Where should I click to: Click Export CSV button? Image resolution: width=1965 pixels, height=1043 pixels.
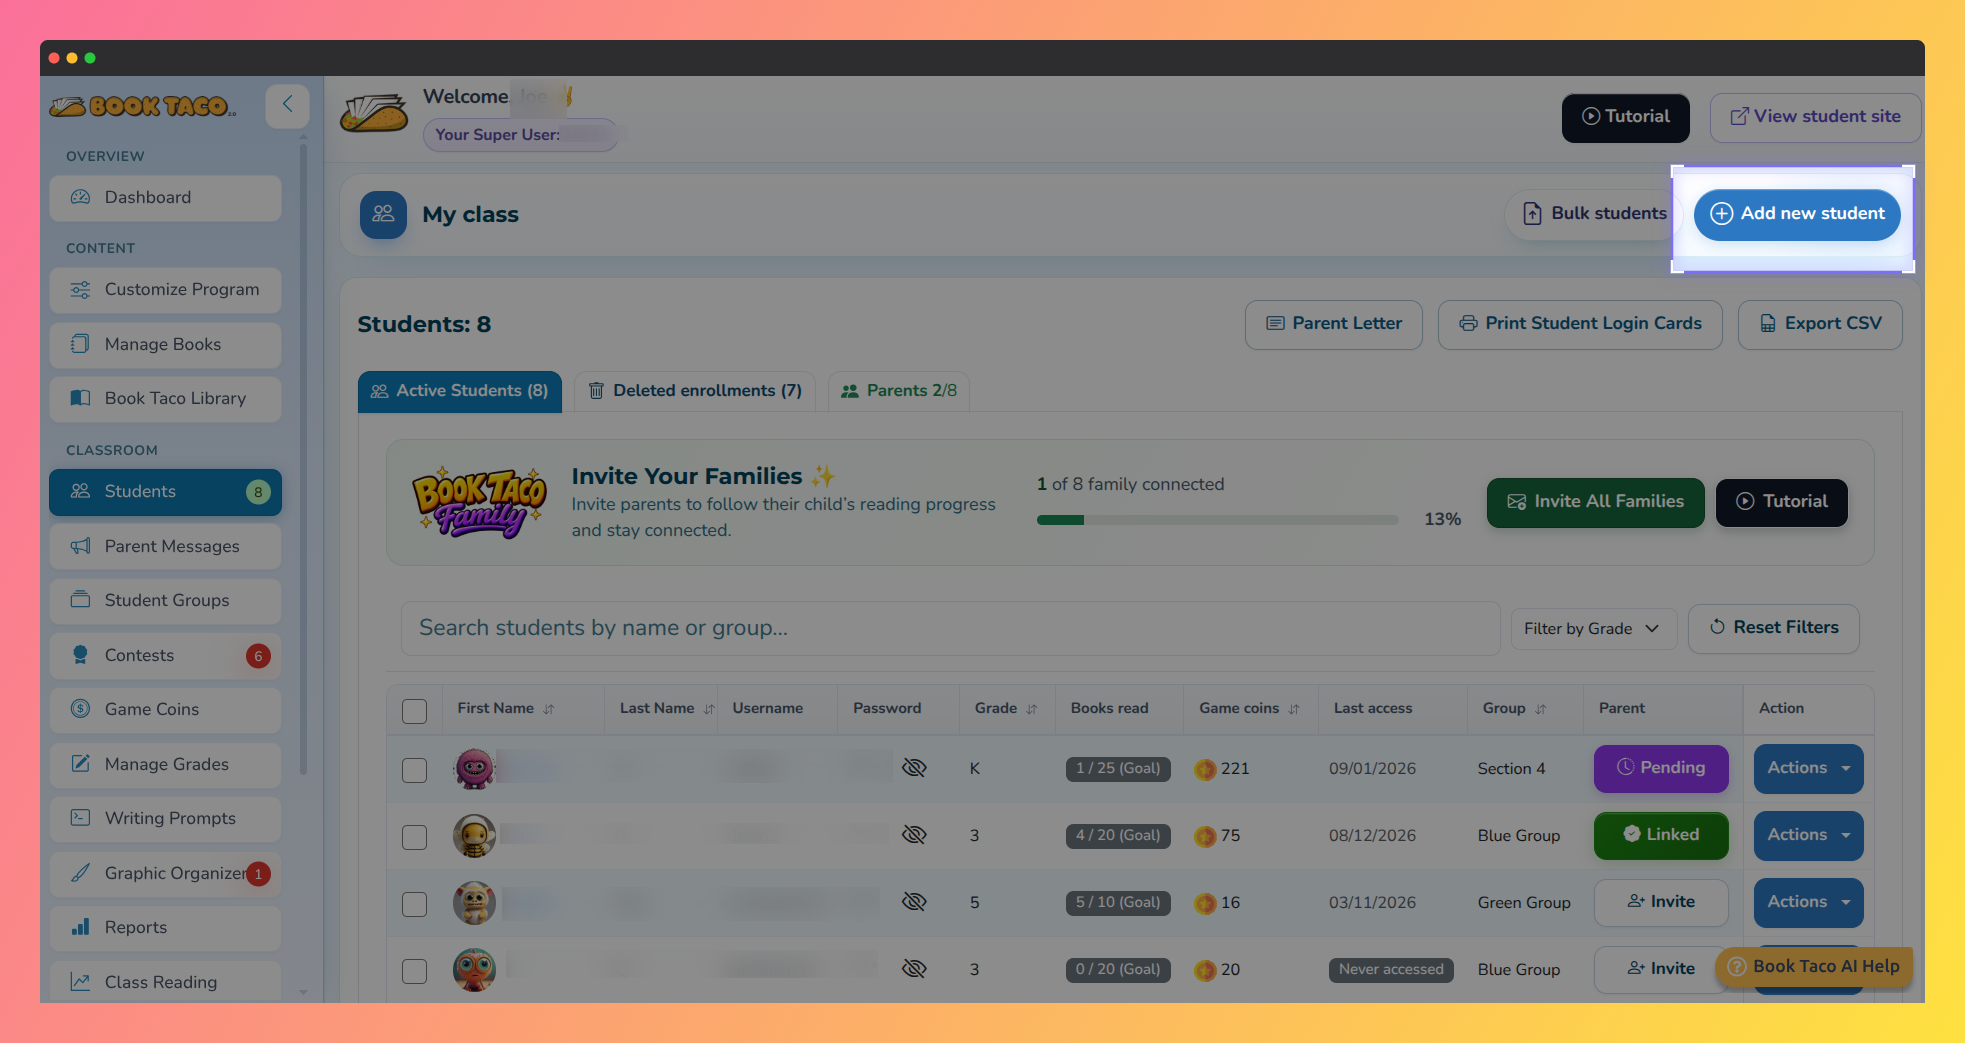point(1820,325)
